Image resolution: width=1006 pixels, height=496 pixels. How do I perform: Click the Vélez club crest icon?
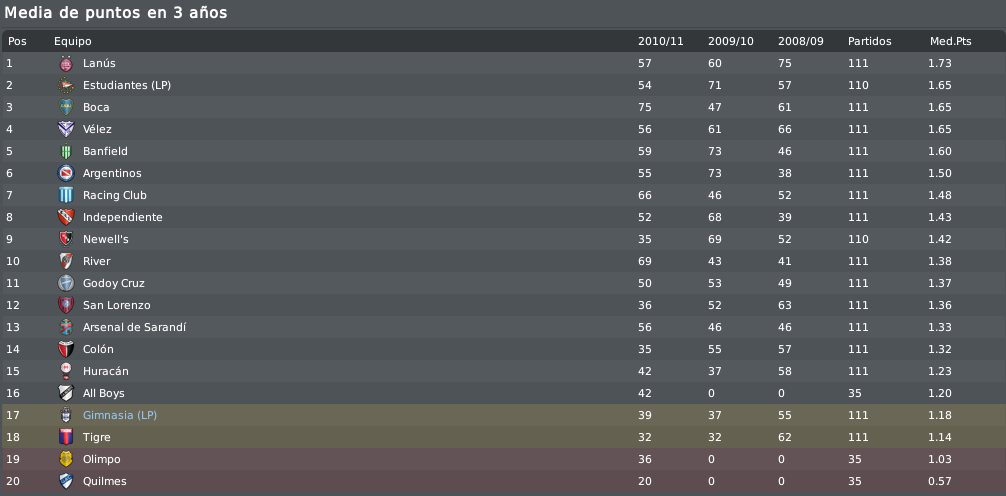click(66, 129)
